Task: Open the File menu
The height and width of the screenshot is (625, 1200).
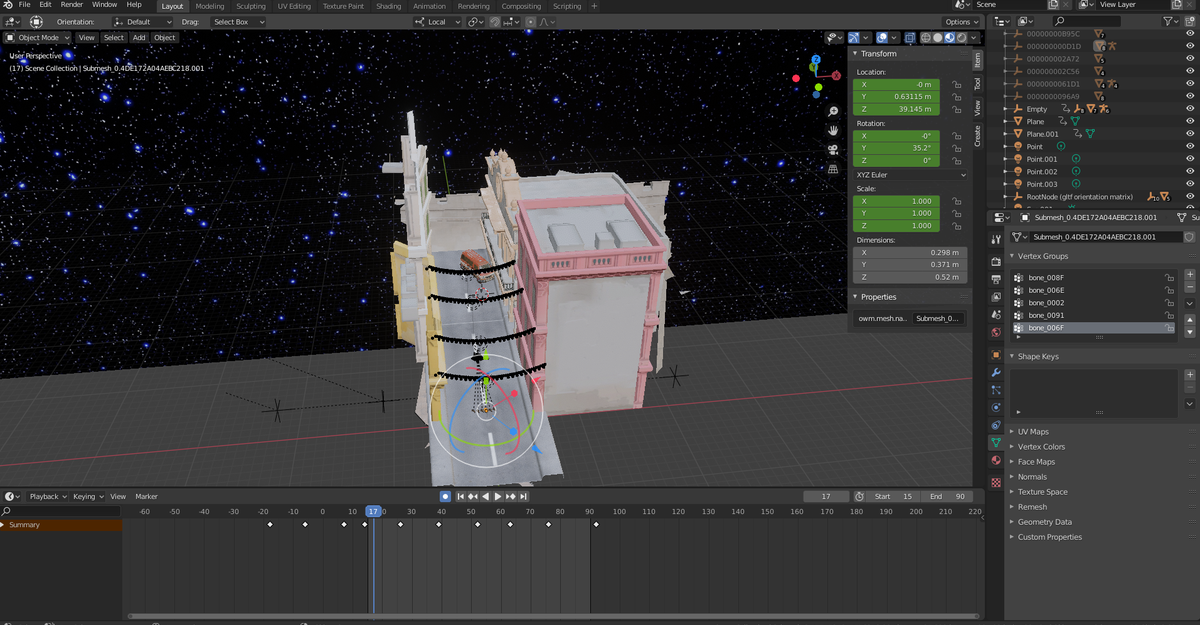Action: click(x=24, y=5)
